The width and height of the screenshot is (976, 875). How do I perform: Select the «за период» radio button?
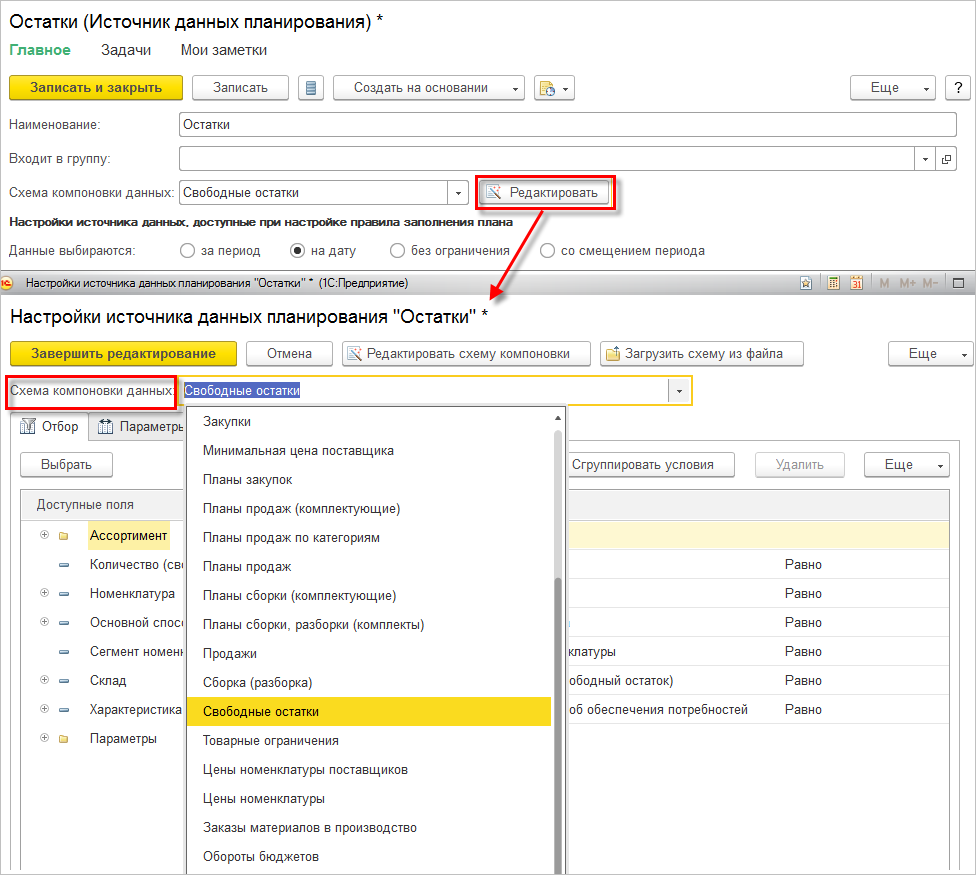click(x=187, y=251)
